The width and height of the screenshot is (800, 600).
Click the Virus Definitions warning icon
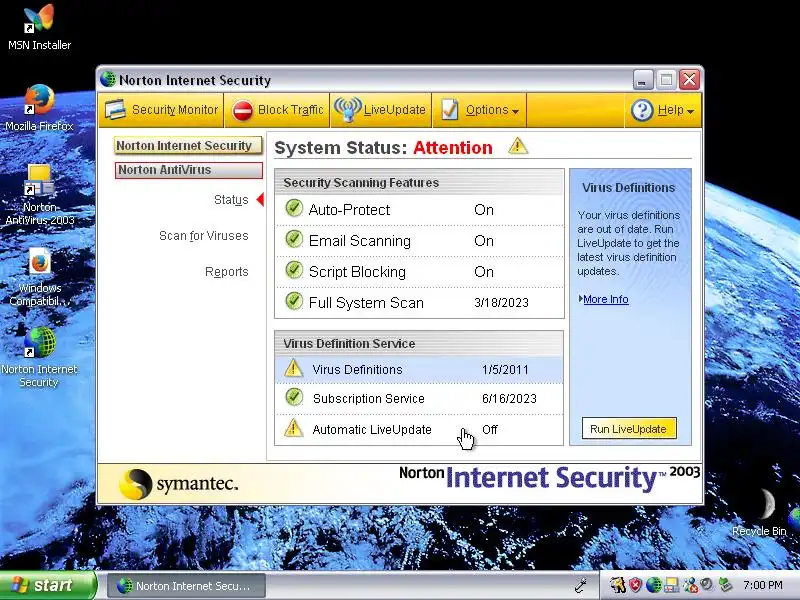pyautogui.click(x=293, y=368)
